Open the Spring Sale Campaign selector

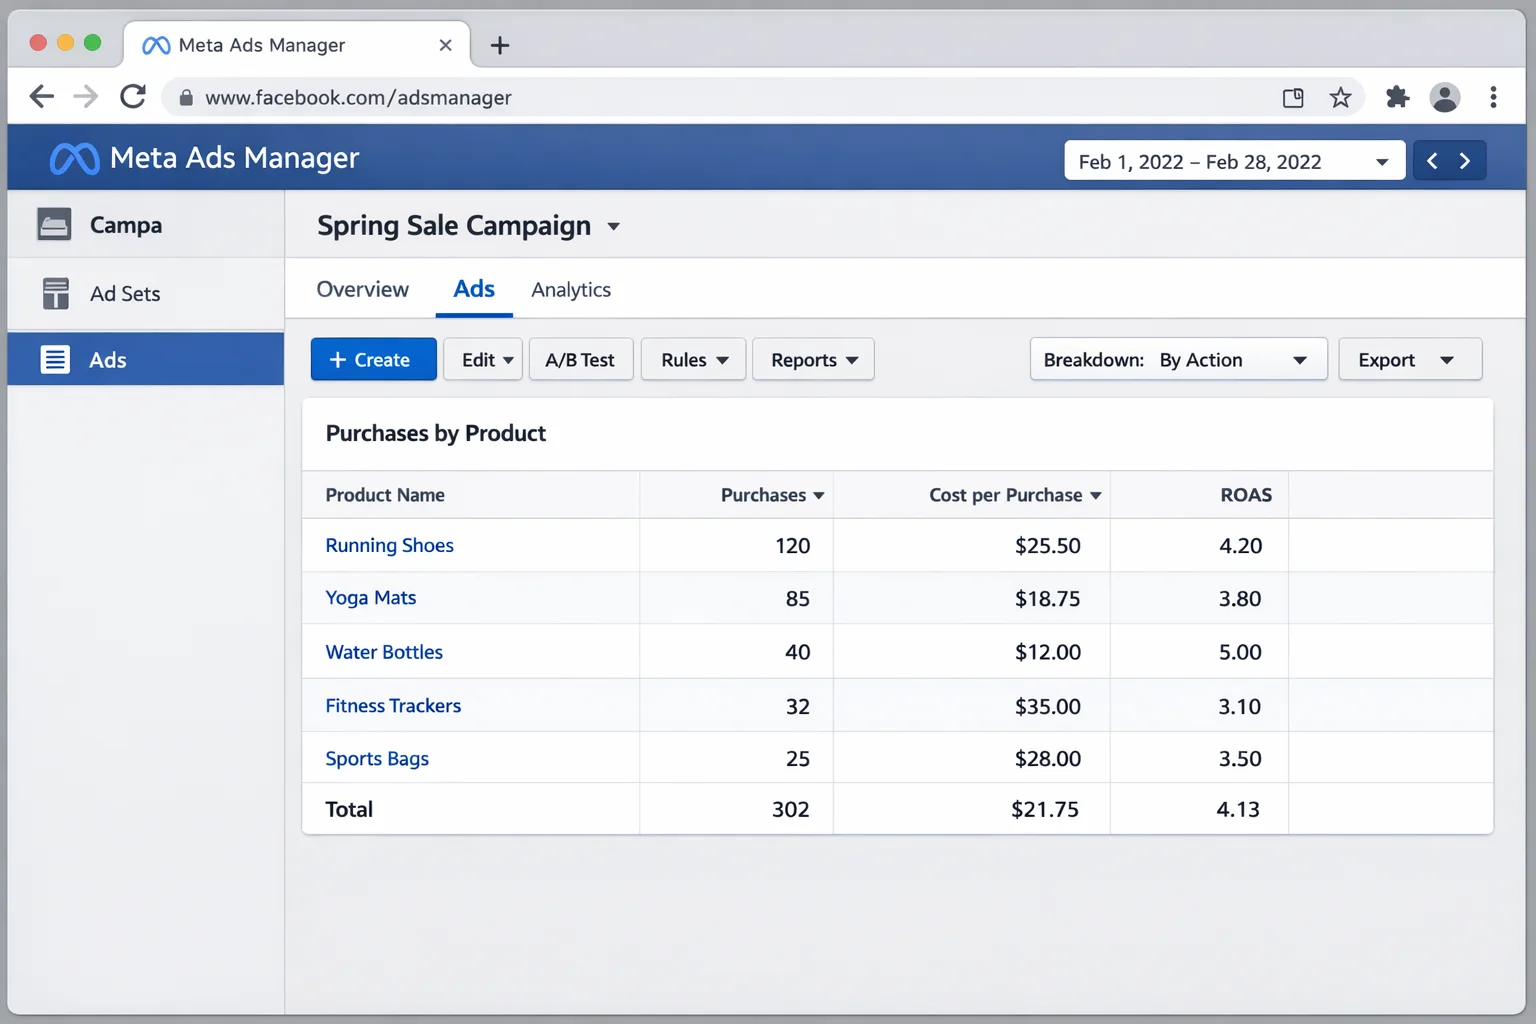[468, 225]
